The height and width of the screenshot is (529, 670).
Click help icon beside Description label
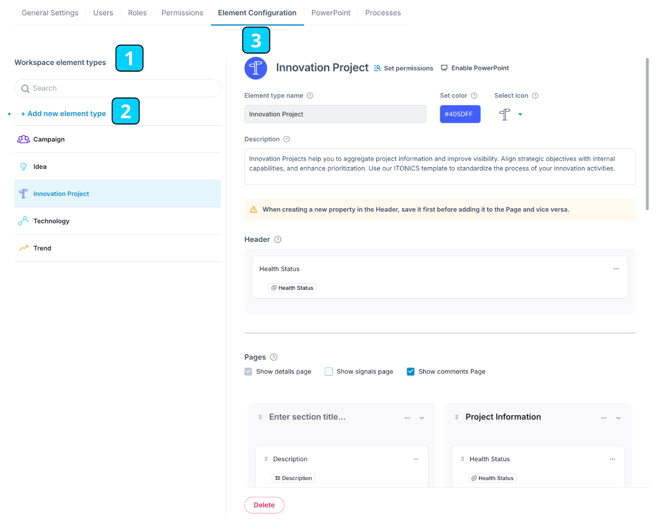tap(286, 139)
